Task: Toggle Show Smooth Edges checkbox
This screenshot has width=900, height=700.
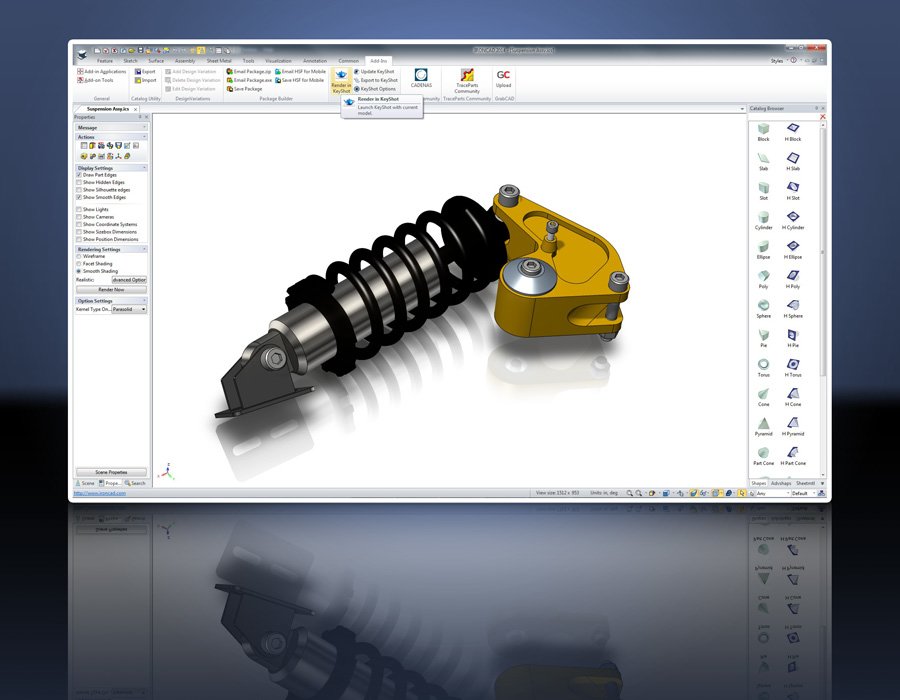Action: click(x=79, y=197)
